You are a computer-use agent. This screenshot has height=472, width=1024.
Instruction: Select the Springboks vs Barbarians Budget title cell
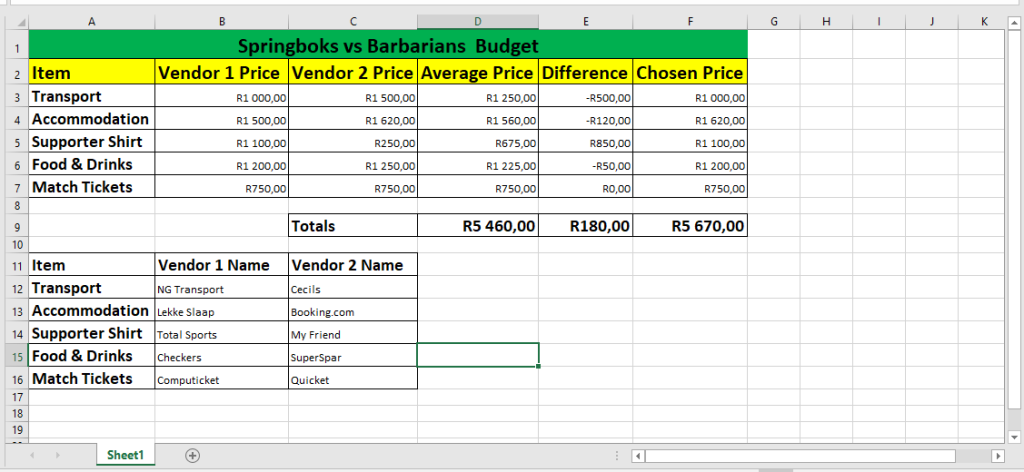click(388, 45)
